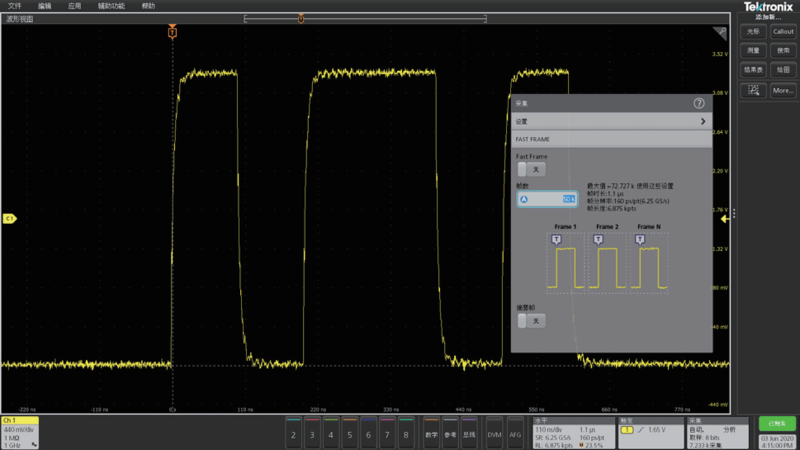Image resolution: width=800 pixels, height=450 pixels.
Task: Click the orange trigger position marker
Action: [x=172, y=33]
